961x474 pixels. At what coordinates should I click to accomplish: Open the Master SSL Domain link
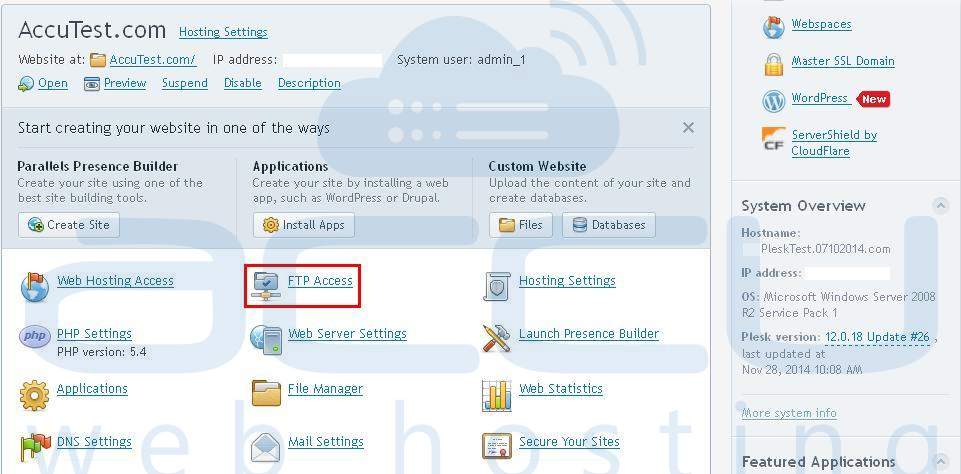point(843,61)
